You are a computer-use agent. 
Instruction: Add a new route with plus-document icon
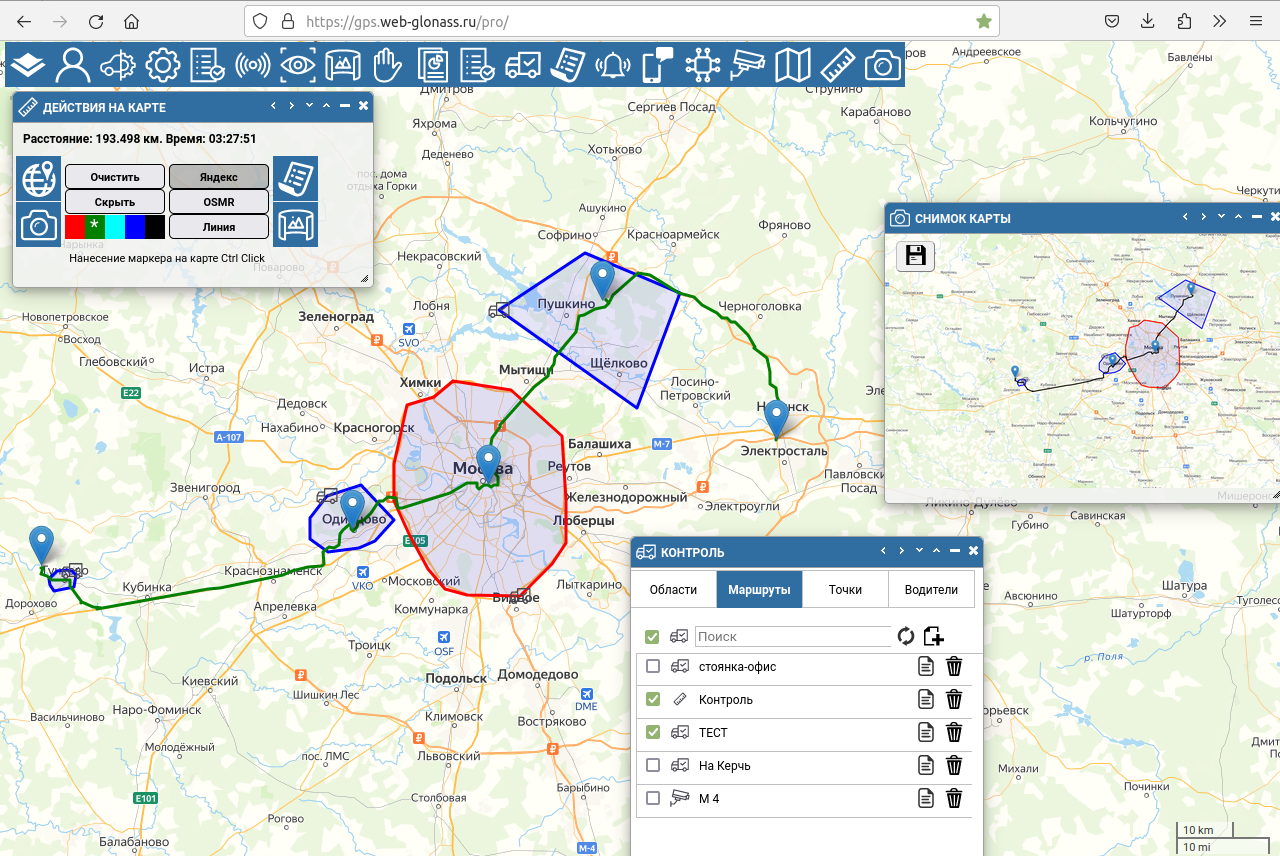[x=934, y=637]
